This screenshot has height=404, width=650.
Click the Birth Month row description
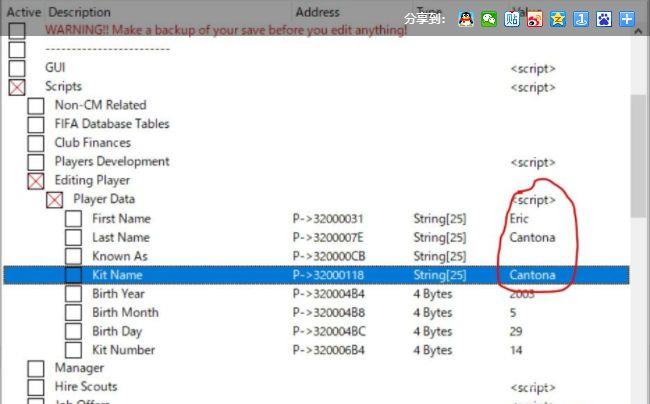click(125, 313)
